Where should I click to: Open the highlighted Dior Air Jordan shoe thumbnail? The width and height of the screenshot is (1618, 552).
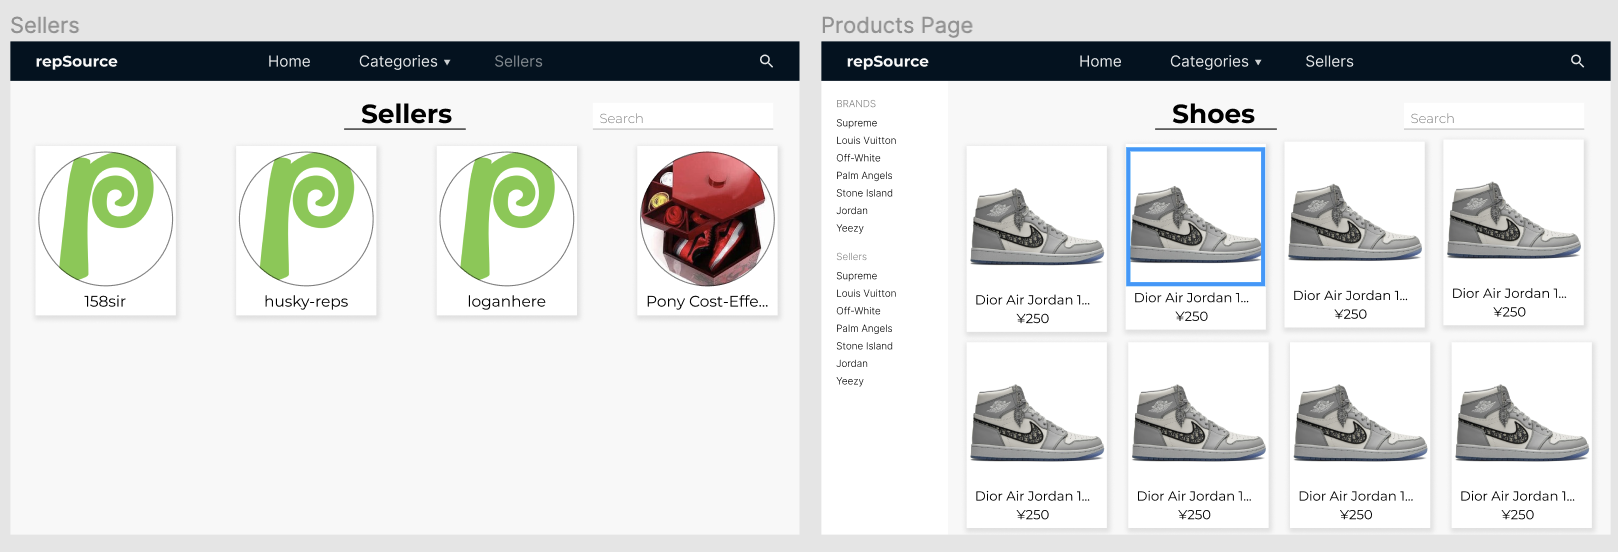click(x=1196, y=217)
